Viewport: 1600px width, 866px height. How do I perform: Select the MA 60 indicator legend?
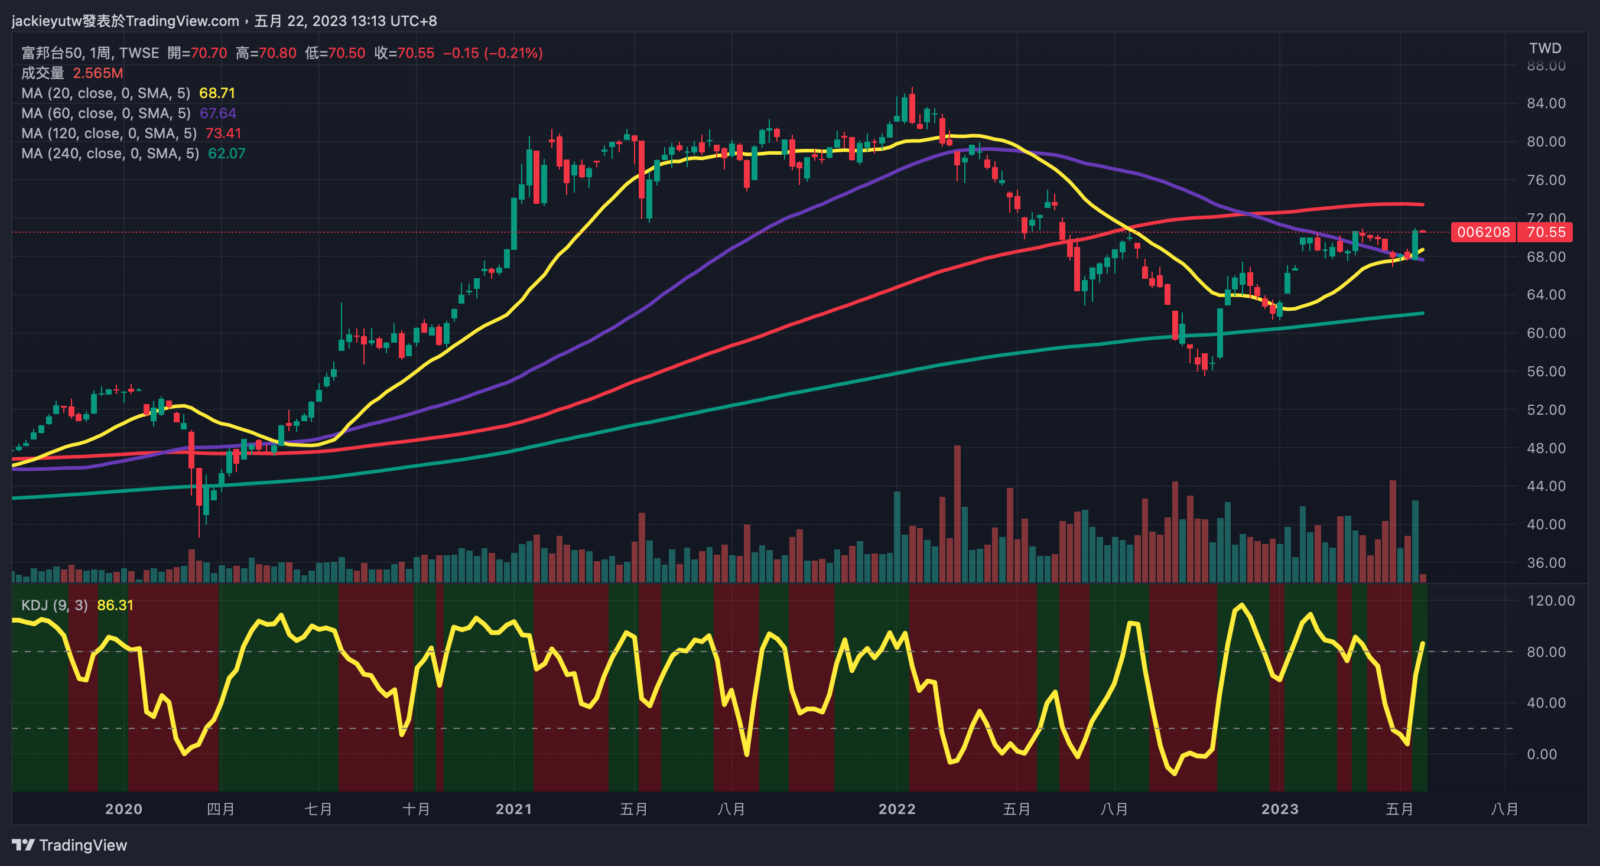click(105, 113)
